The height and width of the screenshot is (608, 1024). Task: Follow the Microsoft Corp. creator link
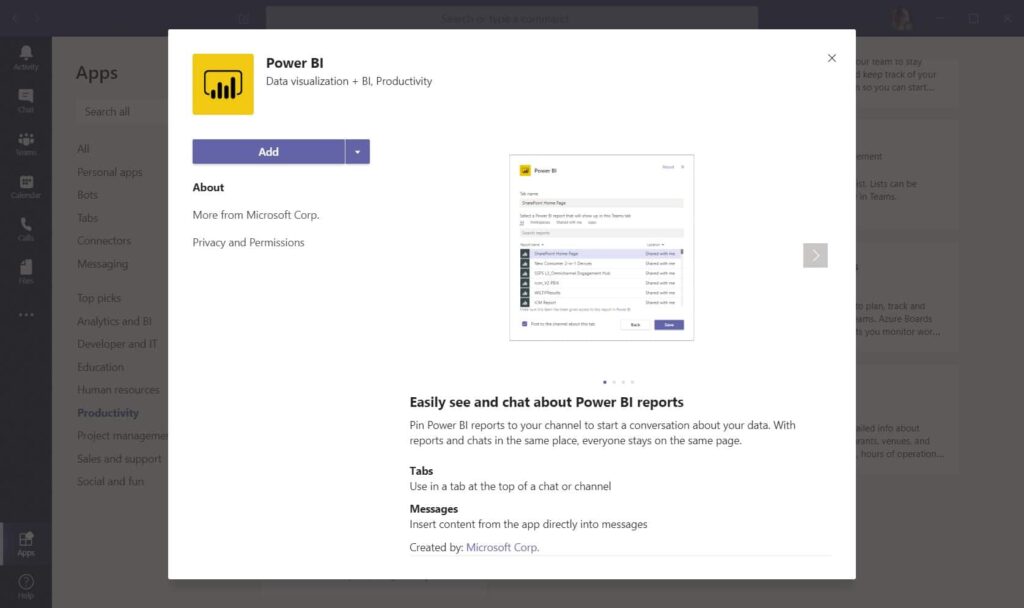click(x=502, y=547)
